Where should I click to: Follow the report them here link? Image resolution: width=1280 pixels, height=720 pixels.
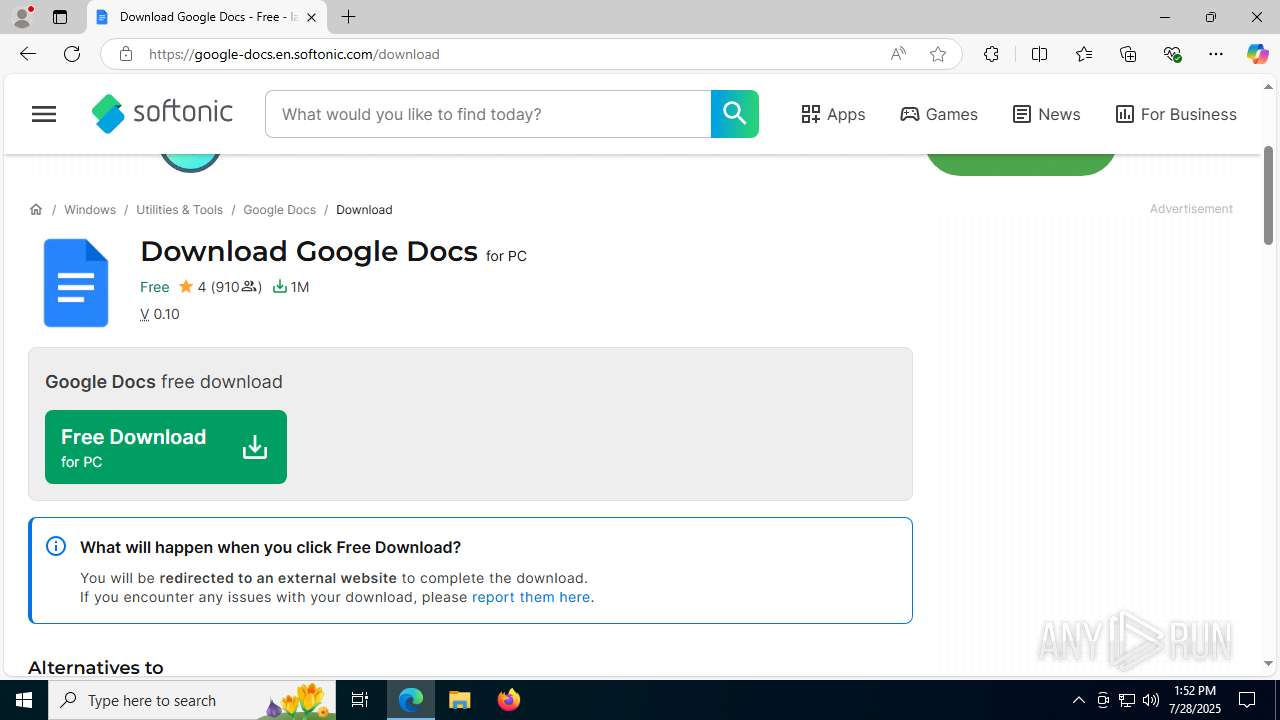click(x=531, y=597)
